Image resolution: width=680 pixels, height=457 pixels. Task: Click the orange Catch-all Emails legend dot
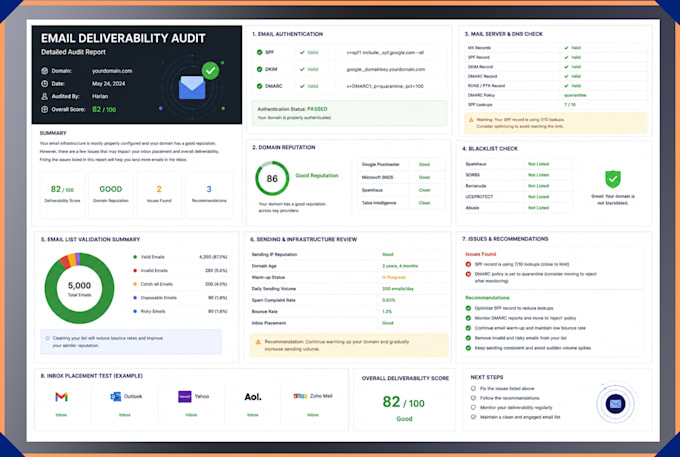(x=135, y=284)
